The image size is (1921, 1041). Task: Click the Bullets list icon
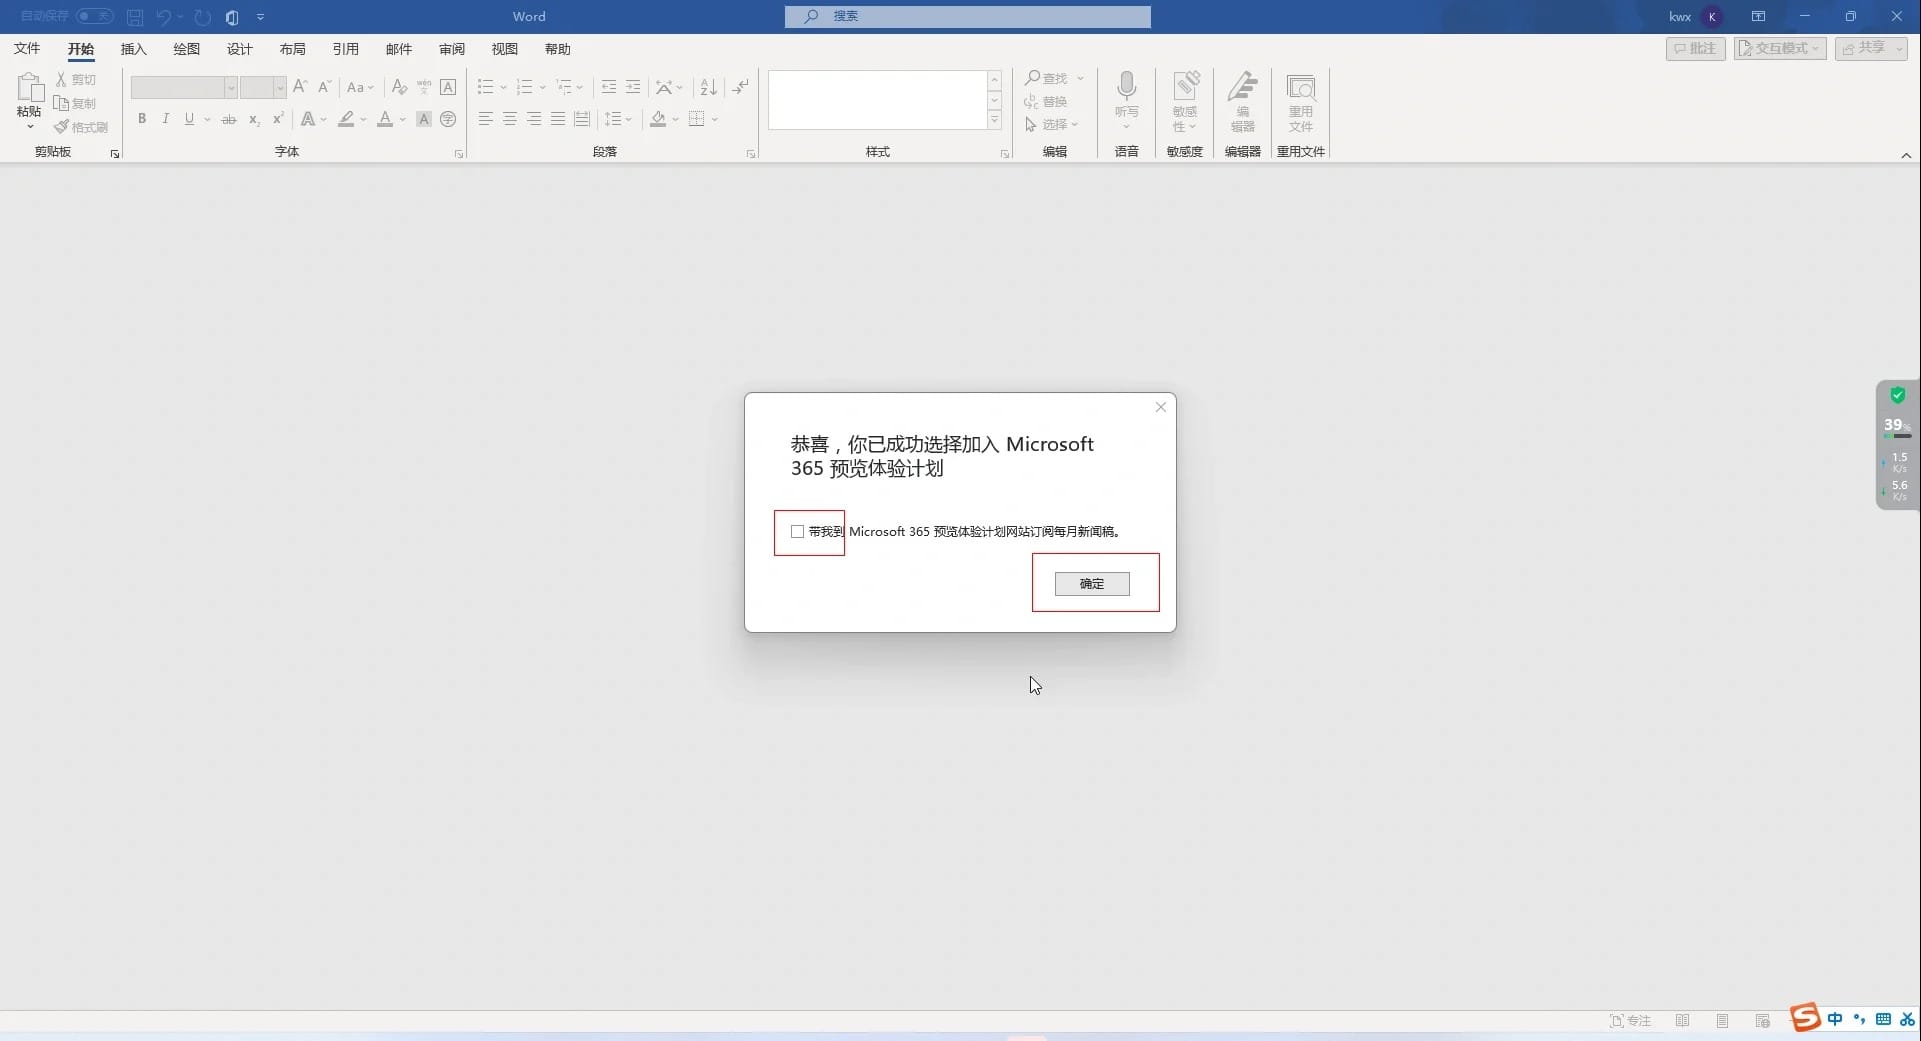[486, 87]
